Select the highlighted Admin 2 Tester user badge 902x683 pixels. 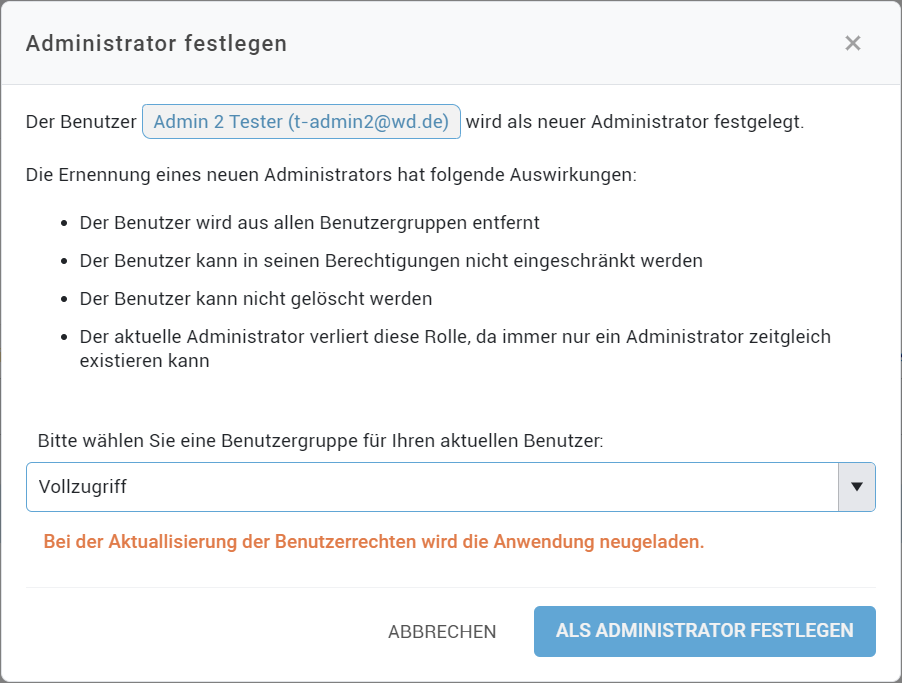point(300,121)
